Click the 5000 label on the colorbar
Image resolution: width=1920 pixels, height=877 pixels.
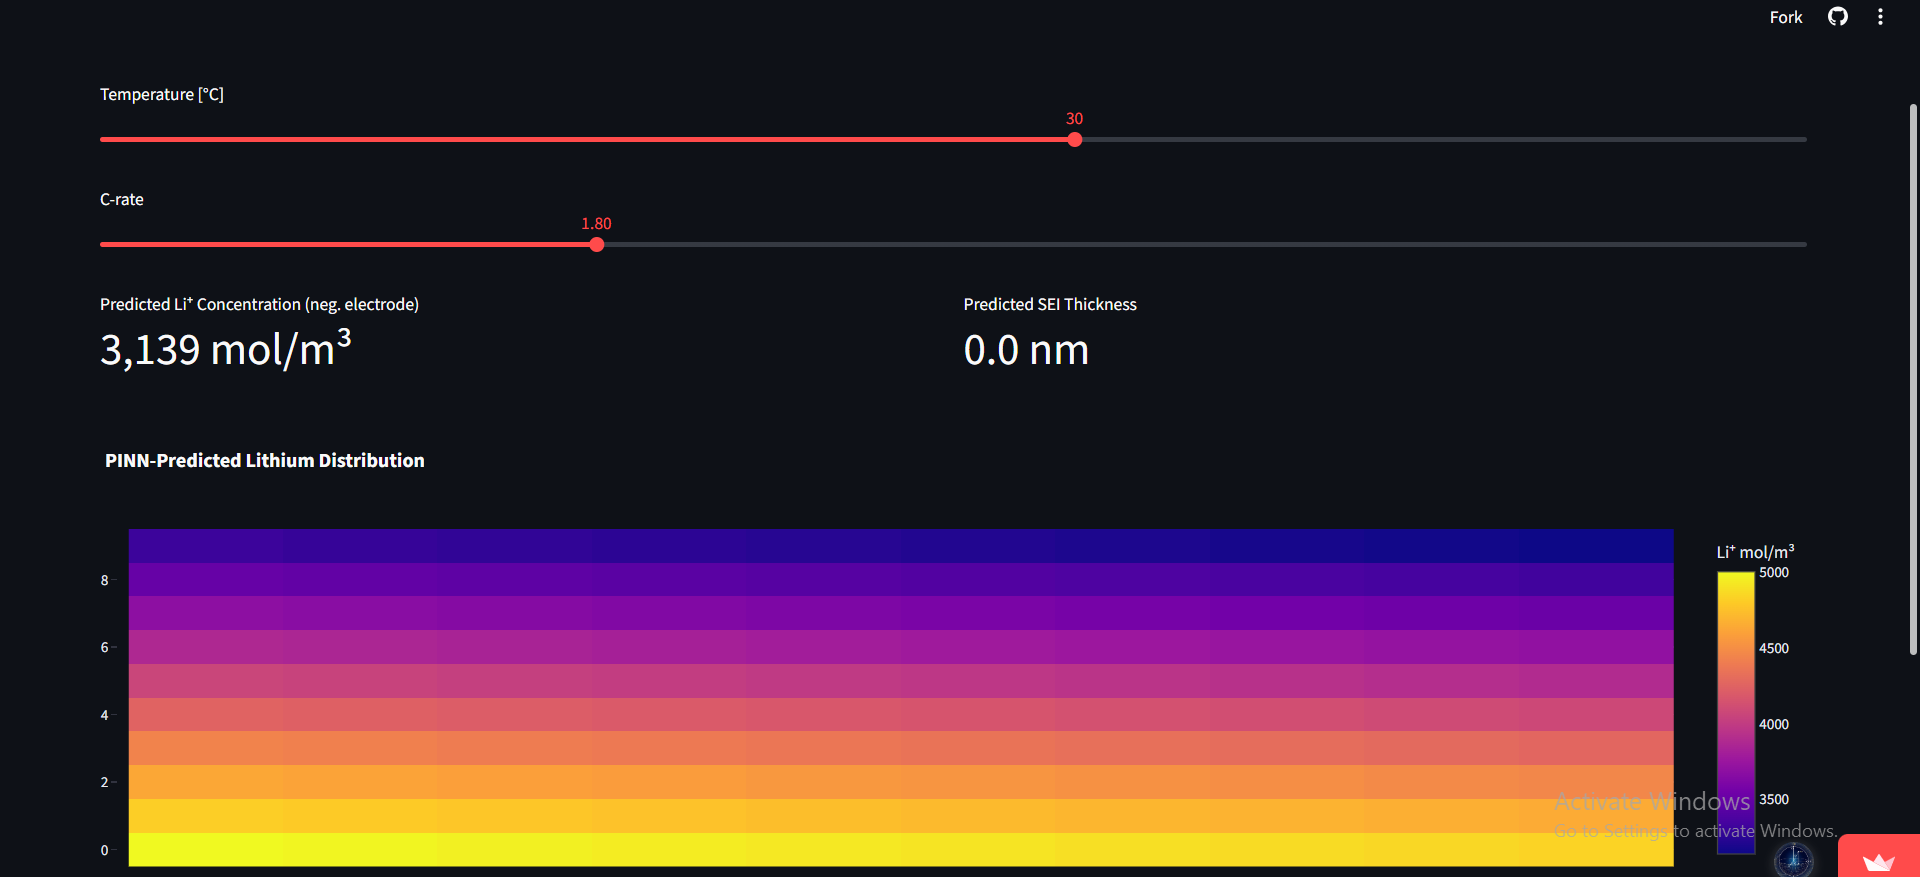(x=1773, y=573)
